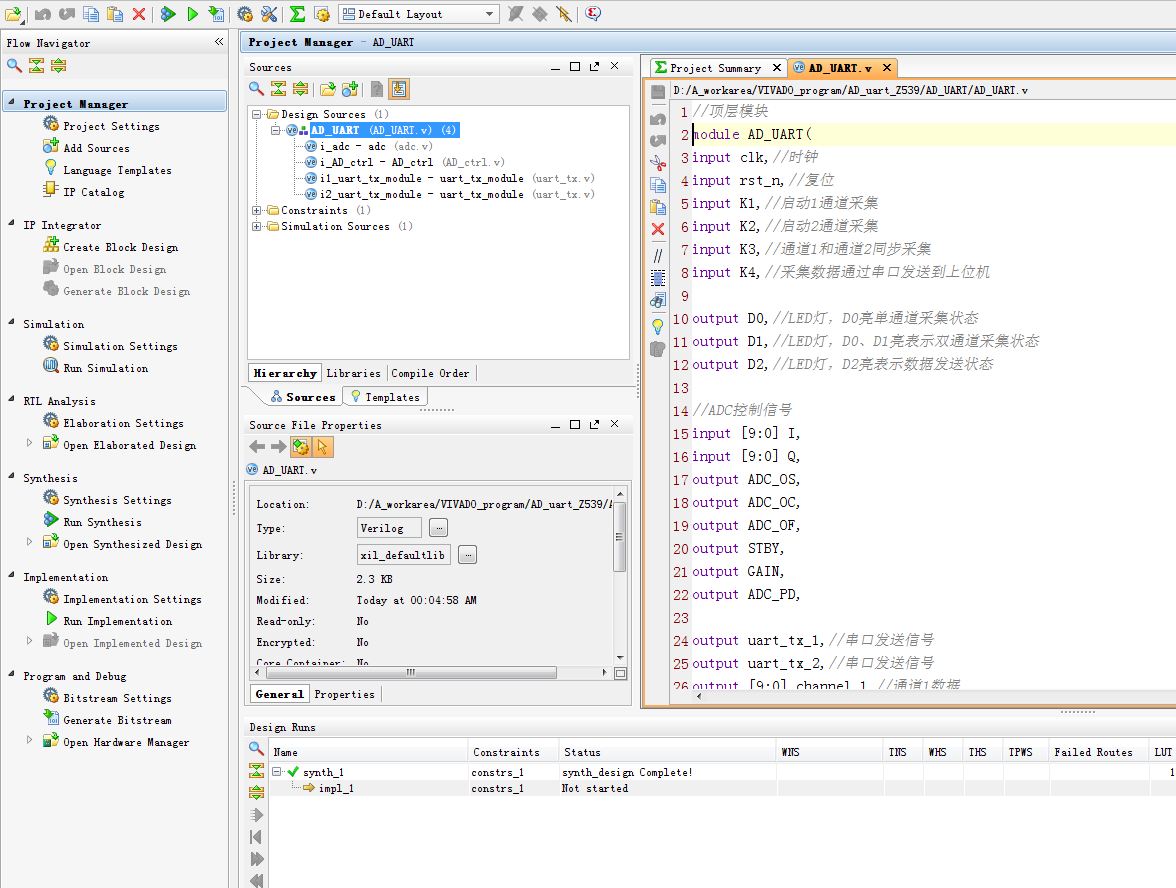Expand Open Synthesized Design in Flow Navigator

point(29,543)
